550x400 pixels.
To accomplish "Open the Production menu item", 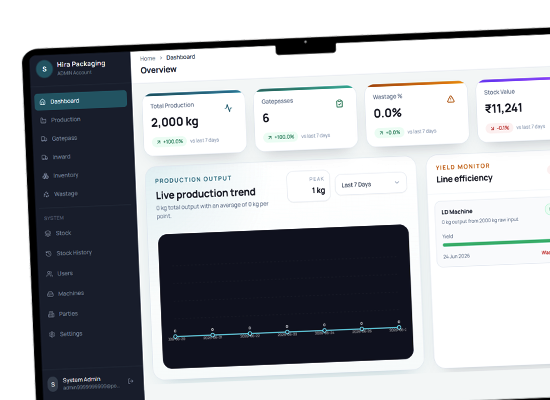I will point(81,120).
